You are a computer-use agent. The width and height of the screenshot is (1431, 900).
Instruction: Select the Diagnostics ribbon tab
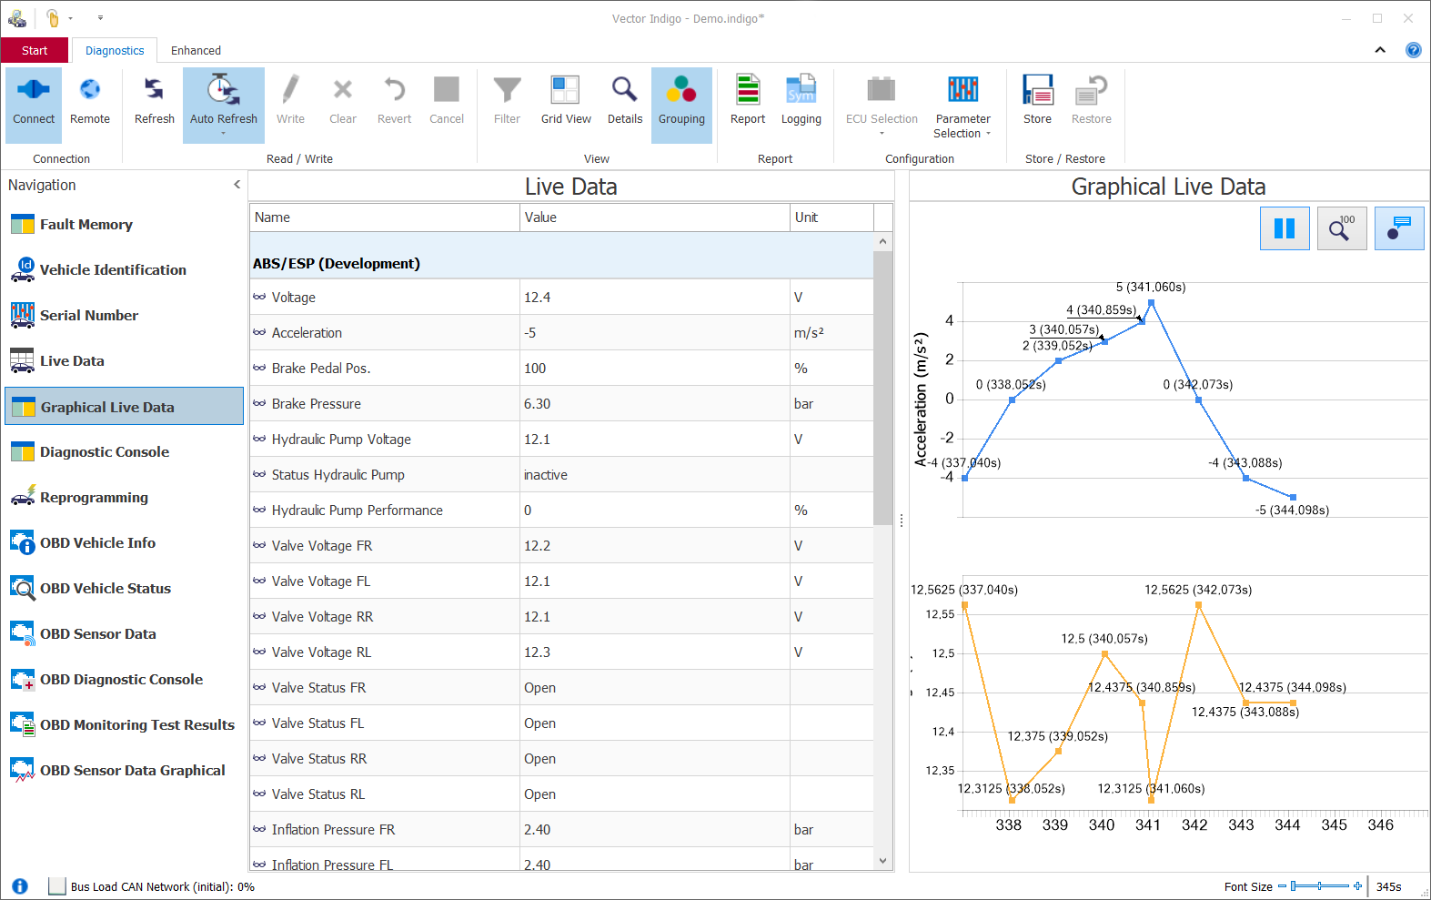[x=115, y=50]
